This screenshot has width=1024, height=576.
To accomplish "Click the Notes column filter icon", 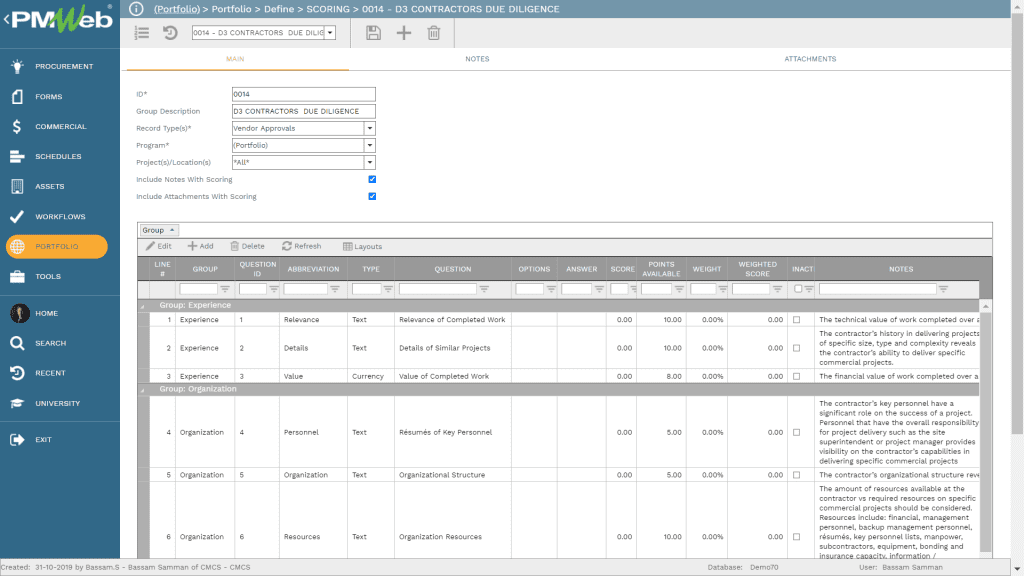I will click(x=943, y=289).
